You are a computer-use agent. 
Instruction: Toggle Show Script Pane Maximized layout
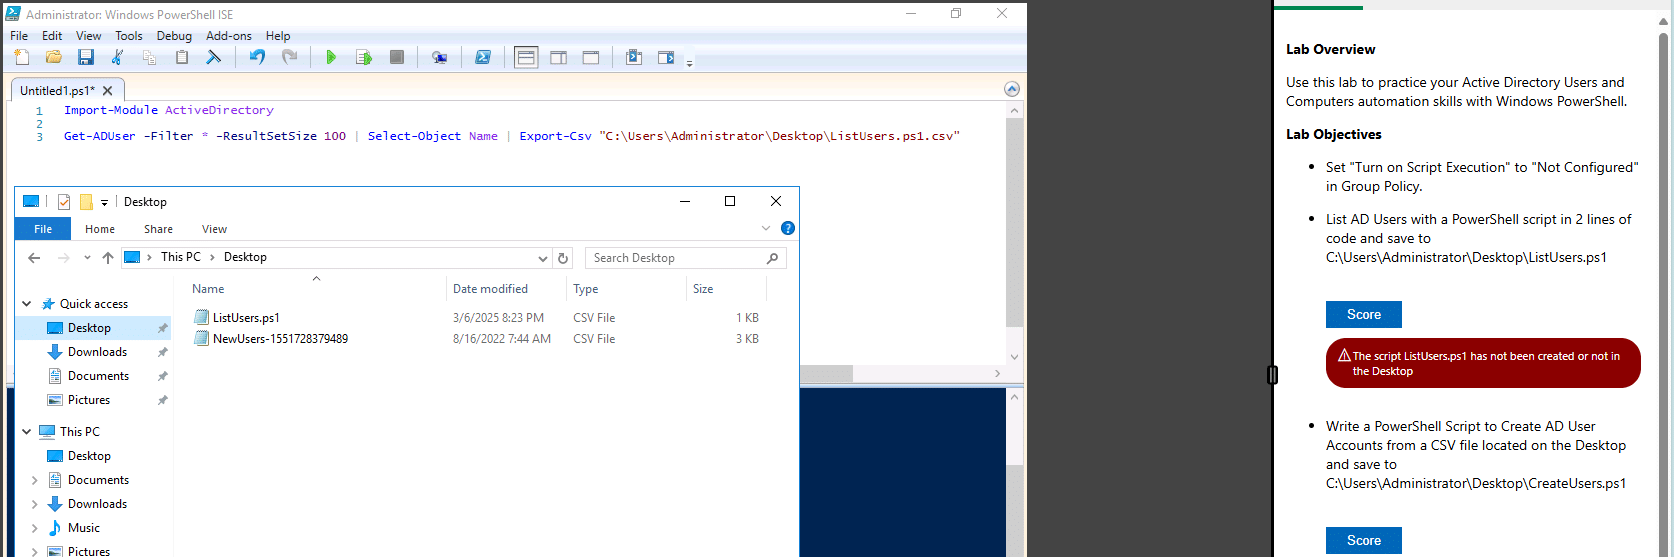pos(591,58)
